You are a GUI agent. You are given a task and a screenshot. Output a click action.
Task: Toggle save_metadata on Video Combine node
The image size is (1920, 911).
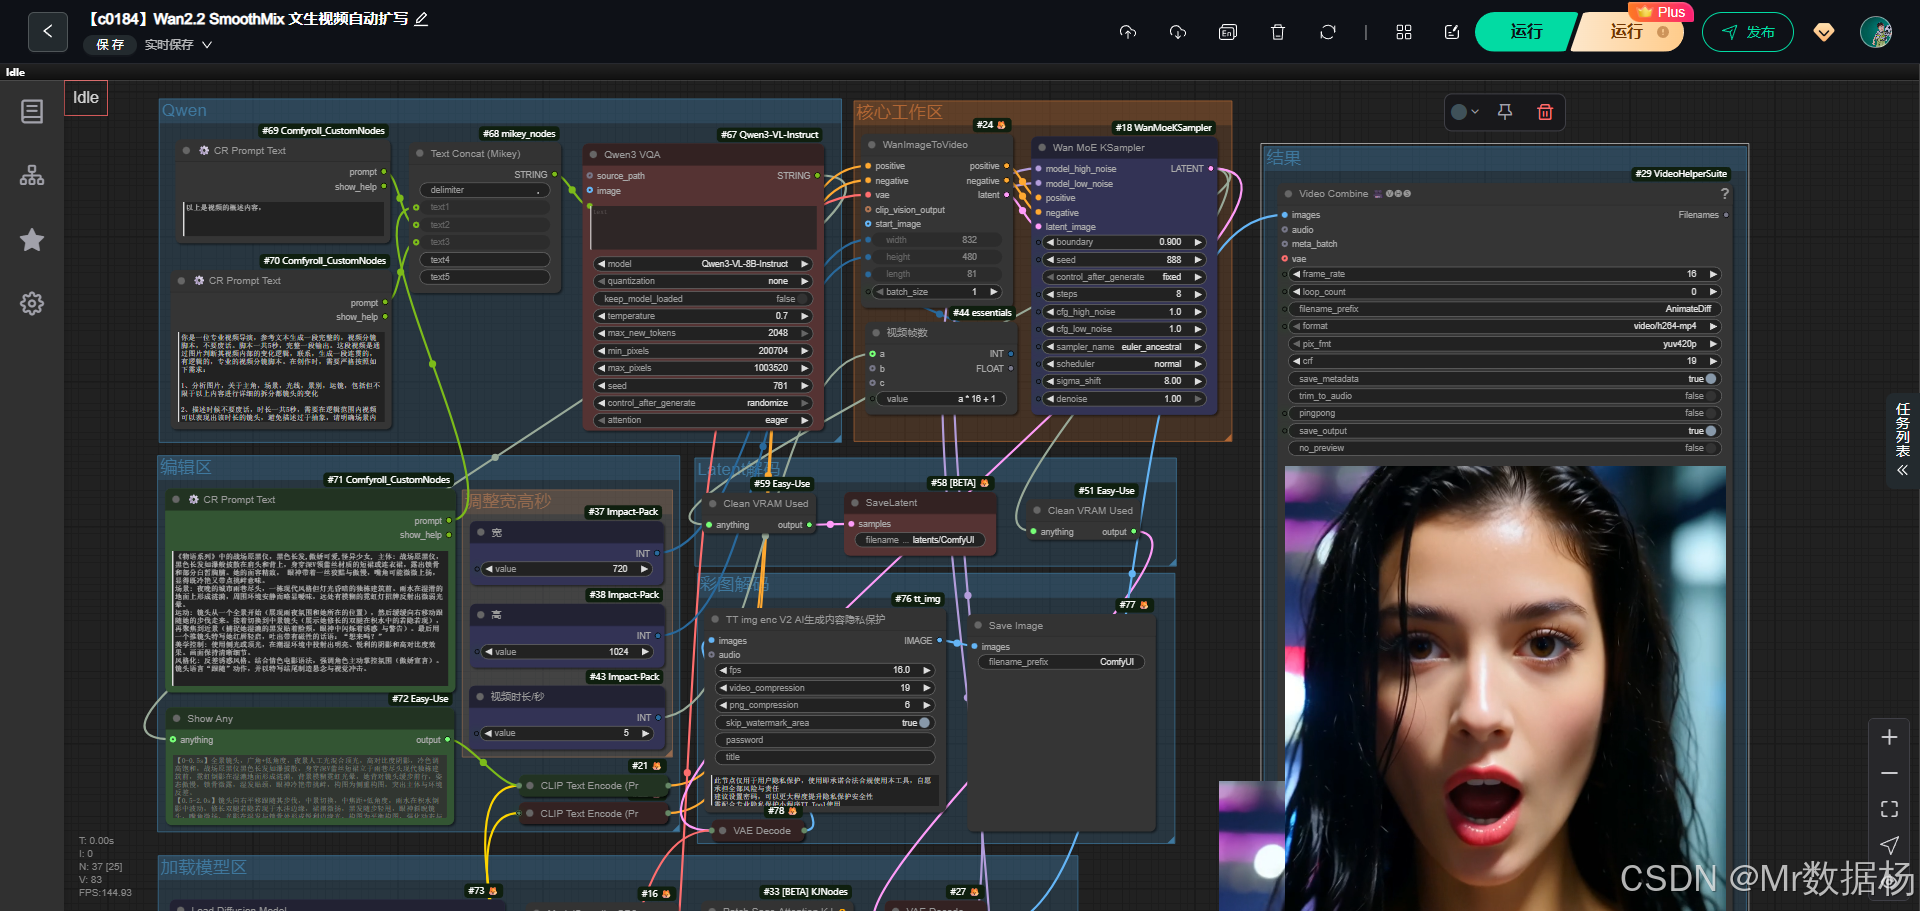(1505, 379)
